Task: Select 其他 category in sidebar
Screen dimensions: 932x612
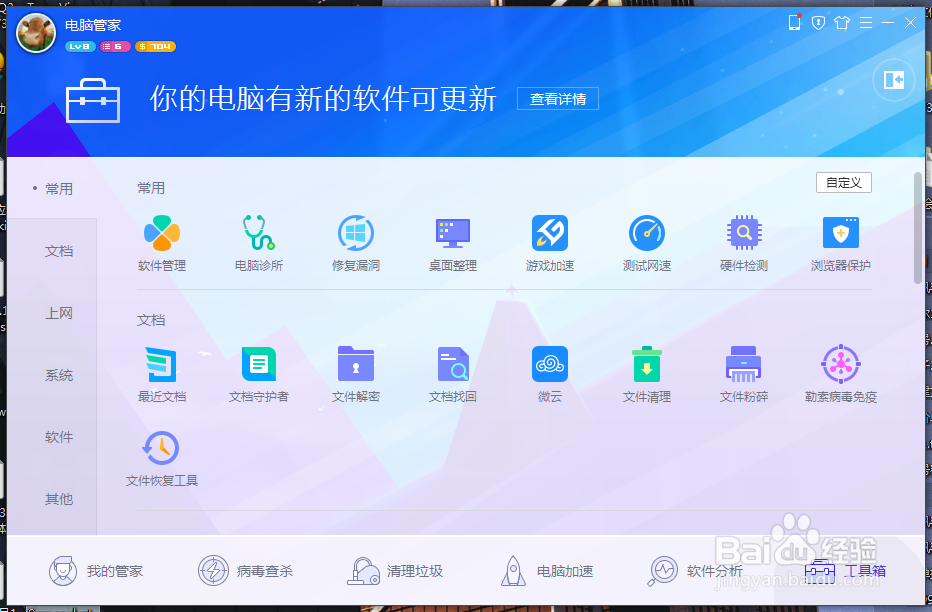Action: [x=59, y=499]
